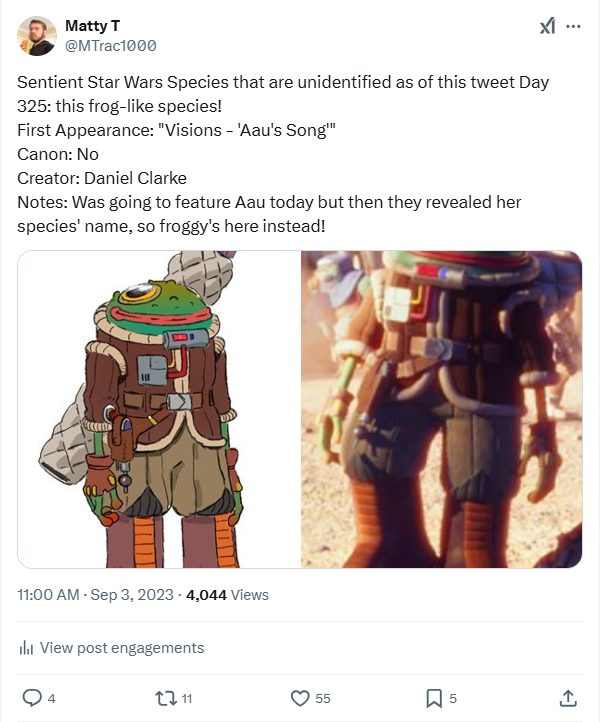The height and width of the screenshot is (722, 603).
Task: Open the frog character illustration image
Action: 160,409
